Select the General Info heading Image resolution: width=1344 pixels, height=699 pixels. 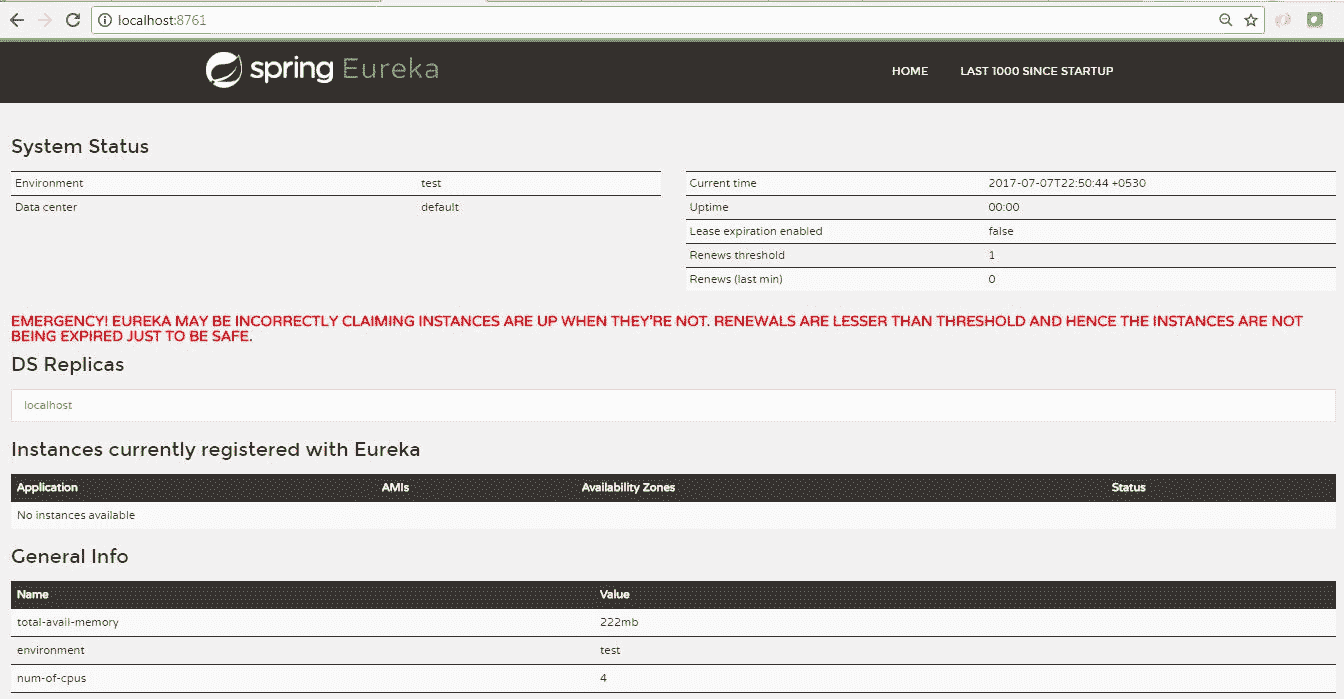70,556
